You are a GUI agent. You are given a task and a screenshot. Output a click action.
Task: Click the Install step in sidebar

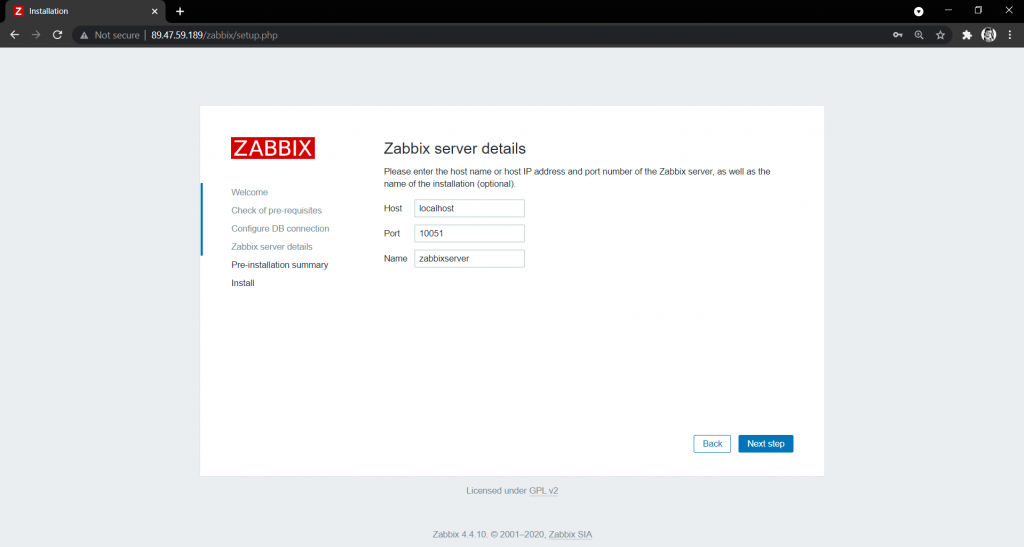(x=243, y=283)
